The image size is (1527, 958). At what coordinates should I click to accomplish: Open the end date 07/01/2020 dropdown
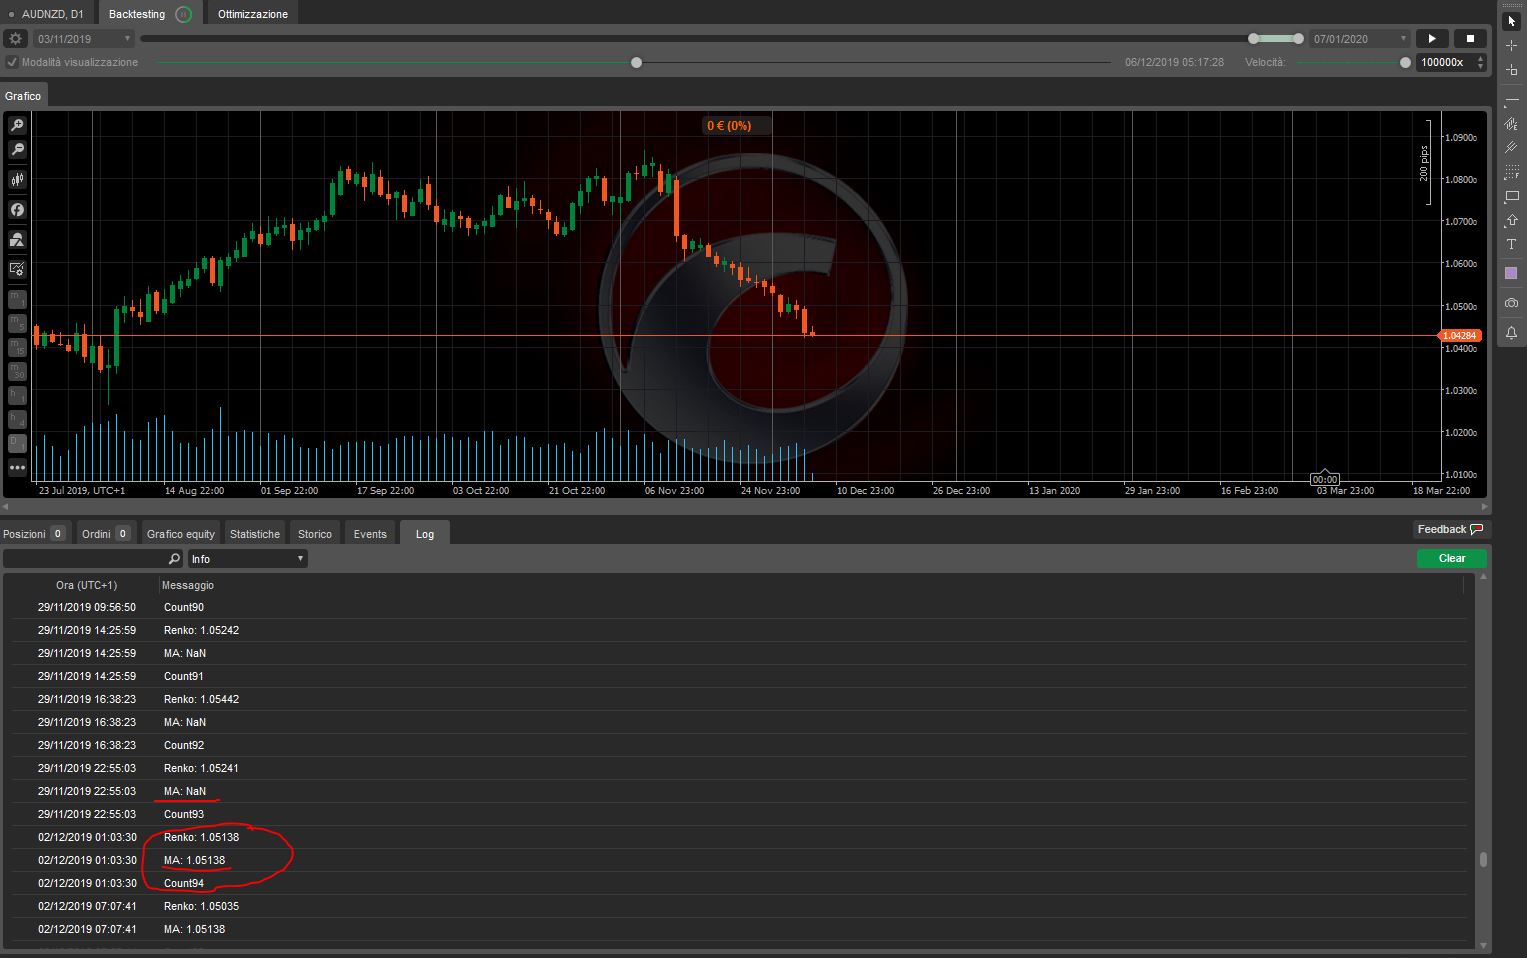(1360, 39)
